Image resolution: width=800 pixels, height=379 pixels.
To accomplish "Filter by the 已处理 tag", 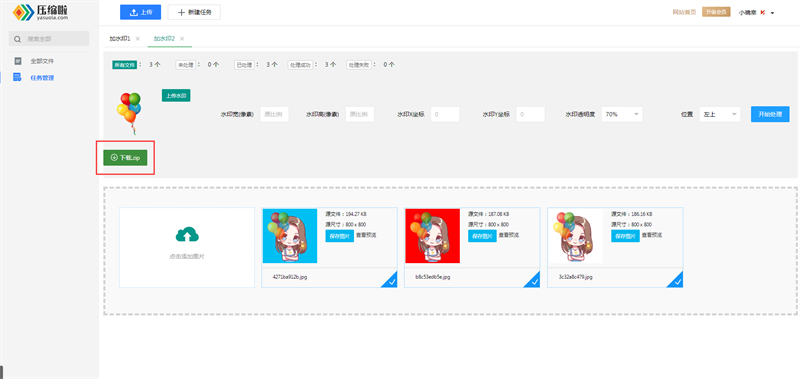I will (x=244, y=65).
